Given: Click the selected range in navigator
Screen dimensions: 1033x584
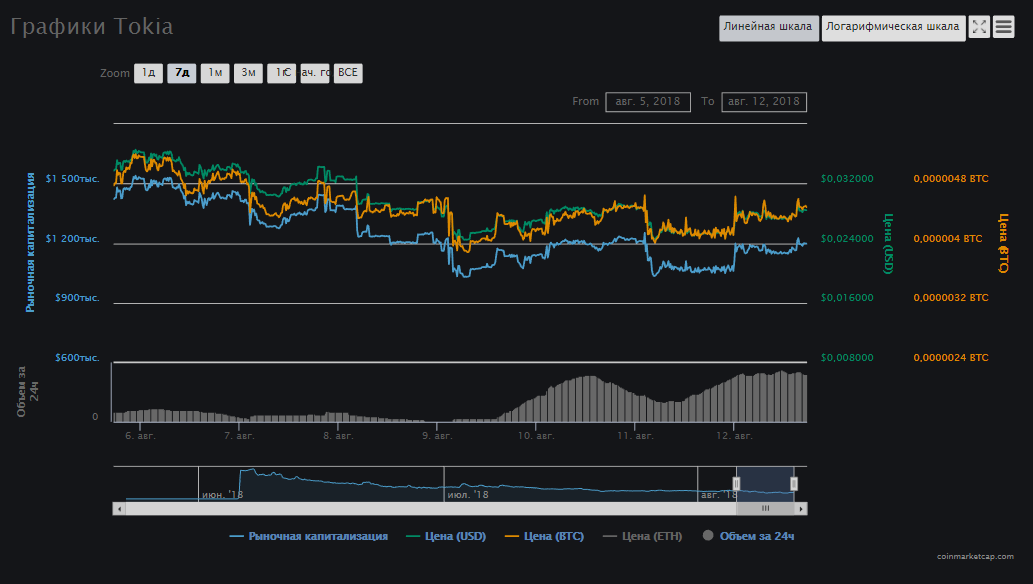Looking at the screenshot, I should coord(765,484).
